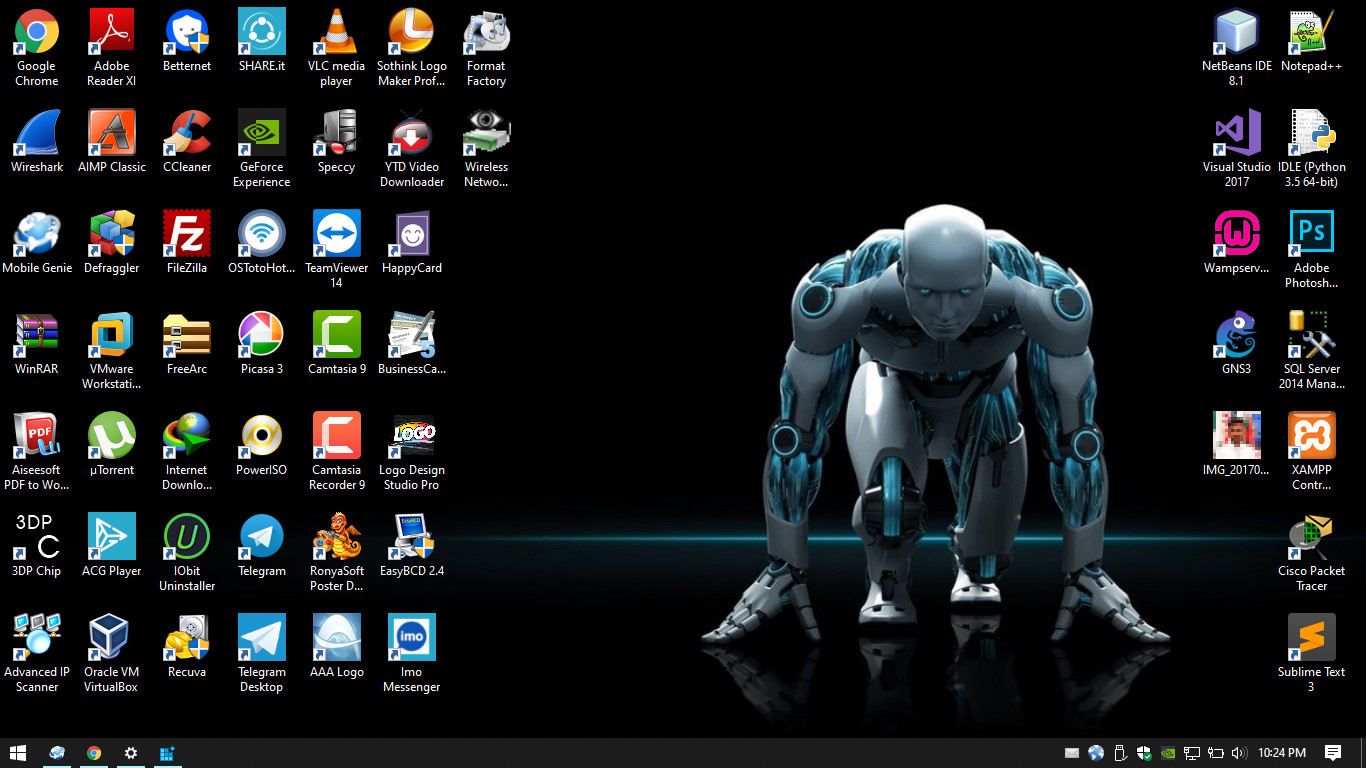Select the IObit Uninstaller icon
This screenshot has height=768, width=1366.
click(x=187, y=537)
